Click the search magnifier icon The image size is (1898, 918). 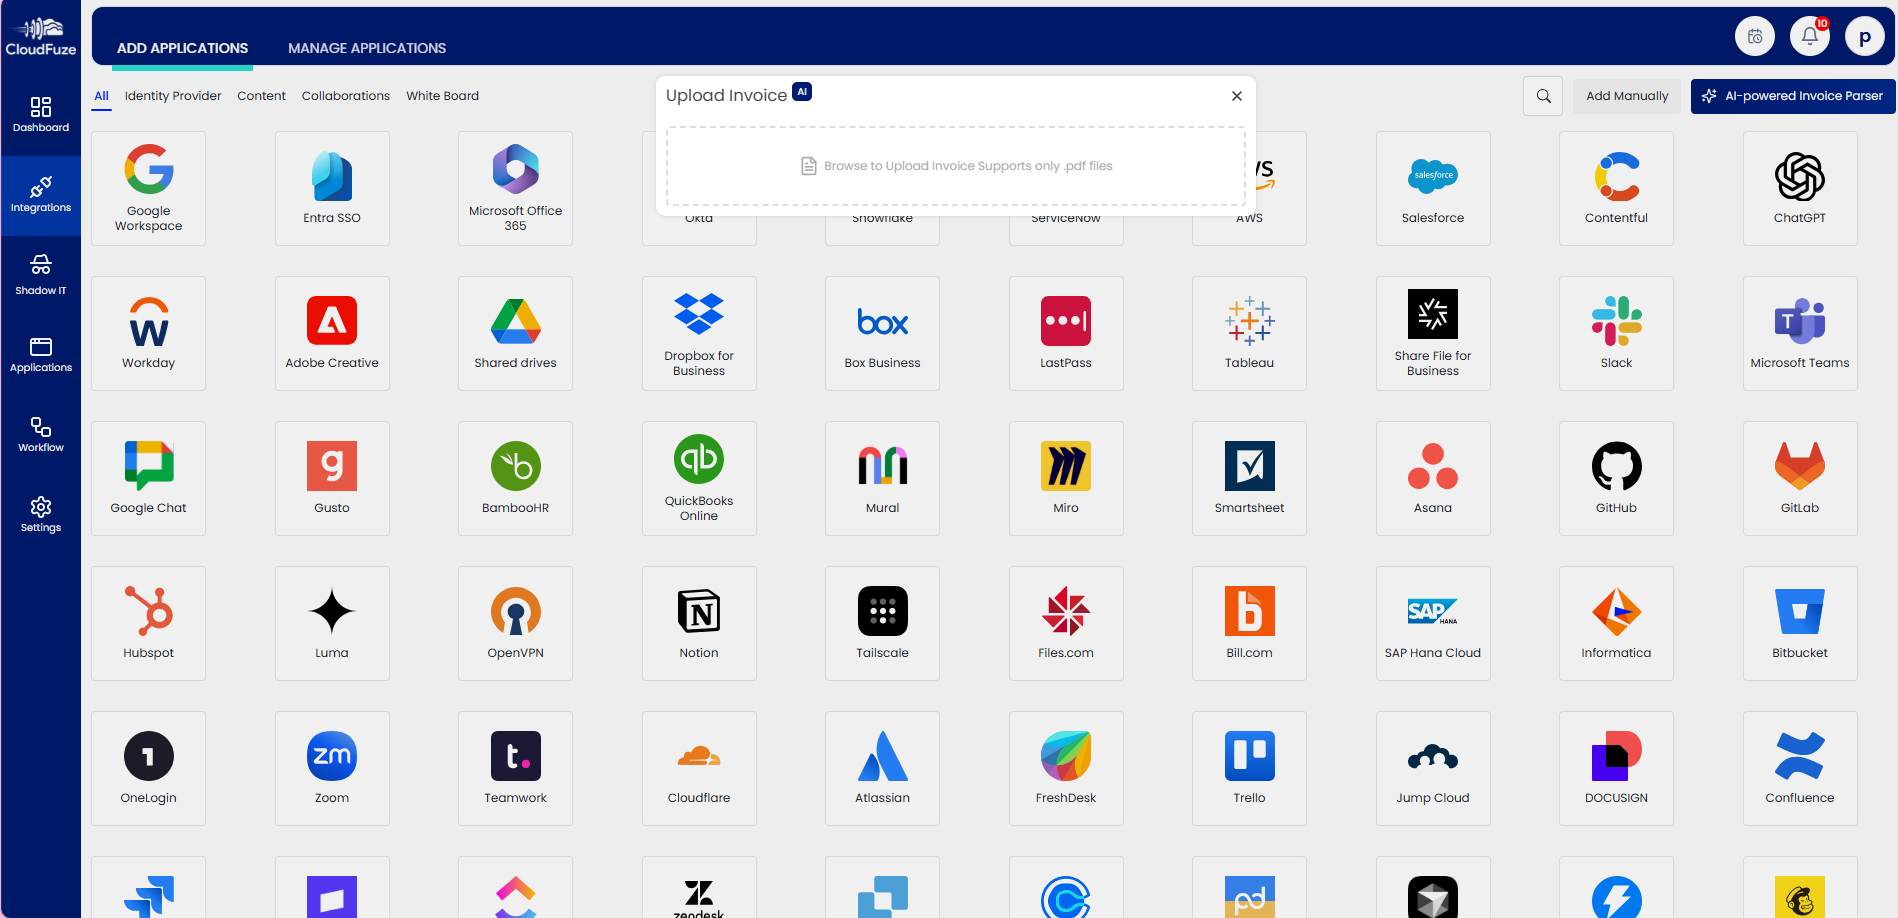click(x=1543, y=96)
